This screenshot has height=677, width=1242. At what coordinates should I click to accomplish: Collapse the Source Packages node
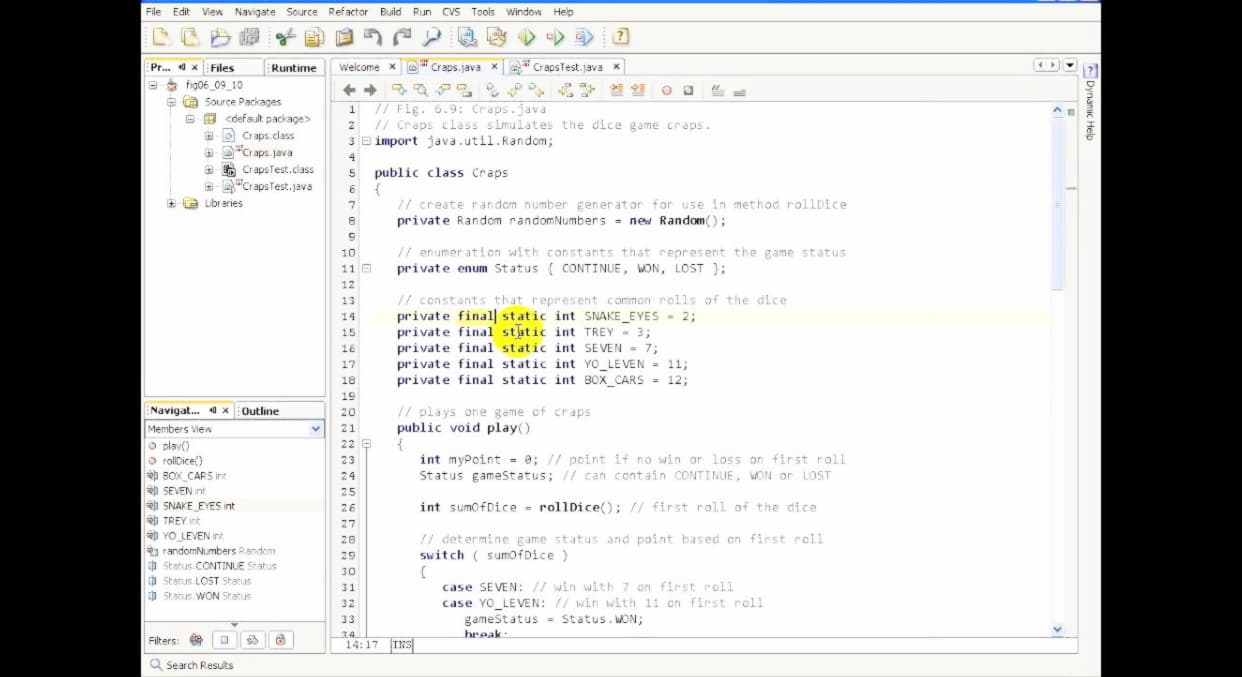tap(171, 102)
